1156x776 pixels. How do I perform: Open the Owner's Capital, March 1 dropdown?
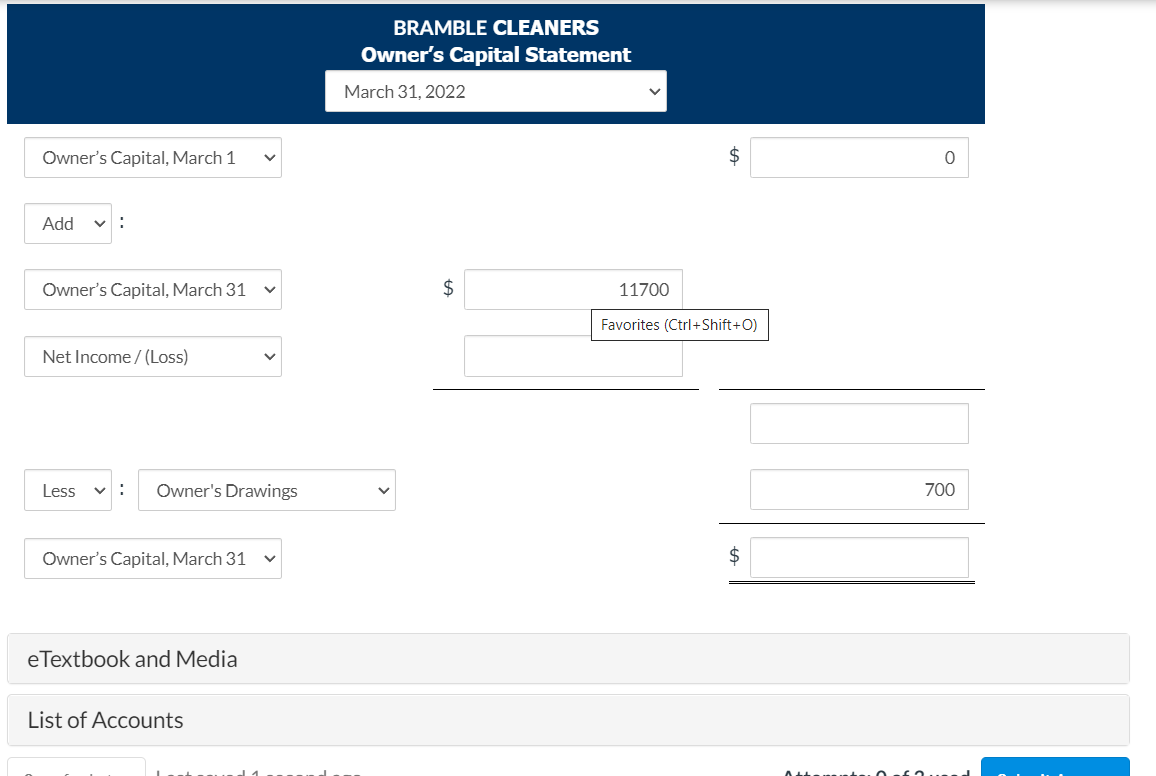(x=152, y=157)
